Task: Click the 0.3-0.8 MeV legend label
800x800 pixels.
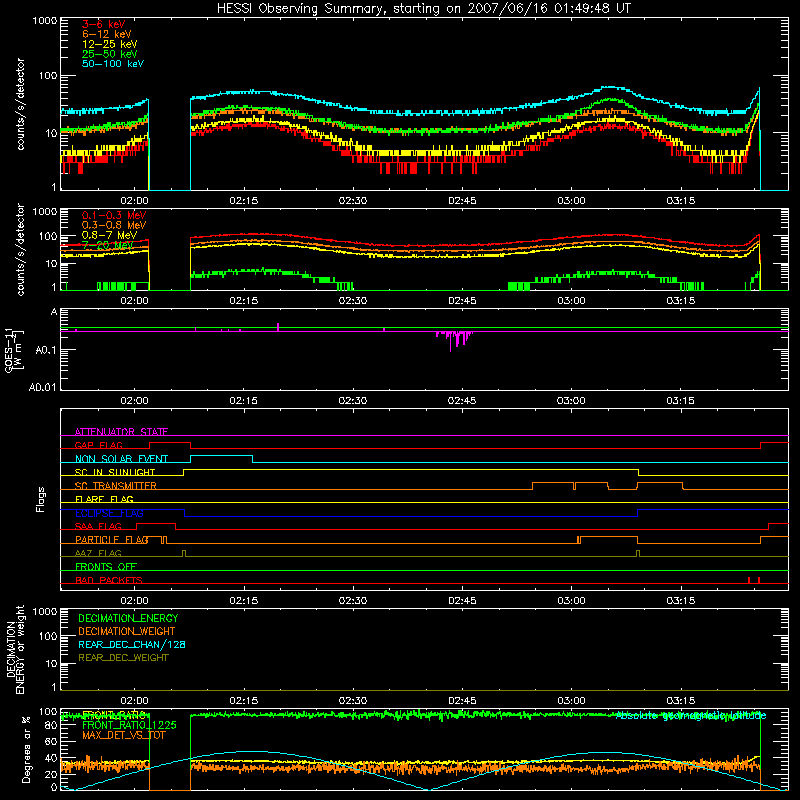Action: [114, 225]
